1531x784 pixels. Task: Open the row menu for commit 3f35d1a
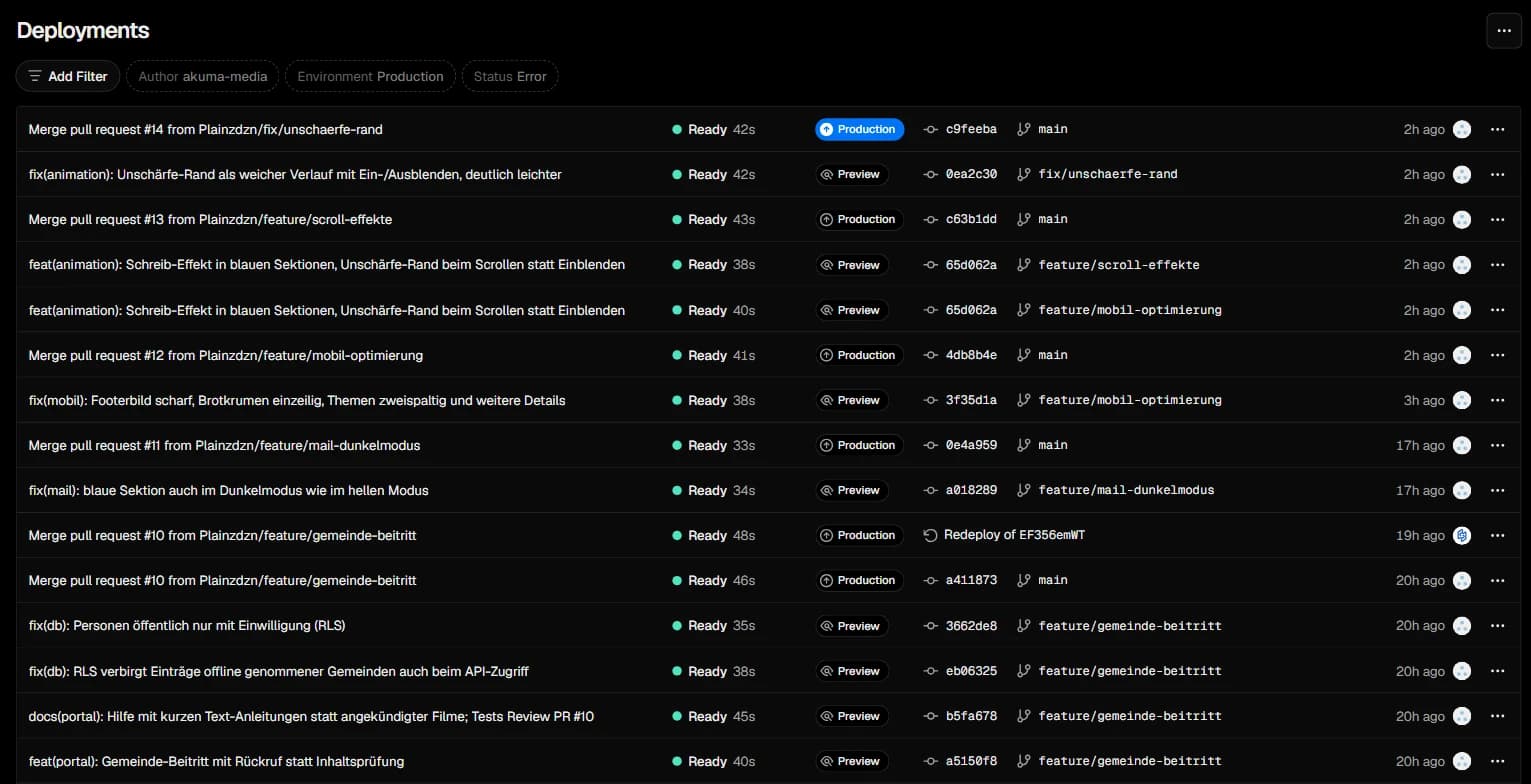click(1497, 400)
